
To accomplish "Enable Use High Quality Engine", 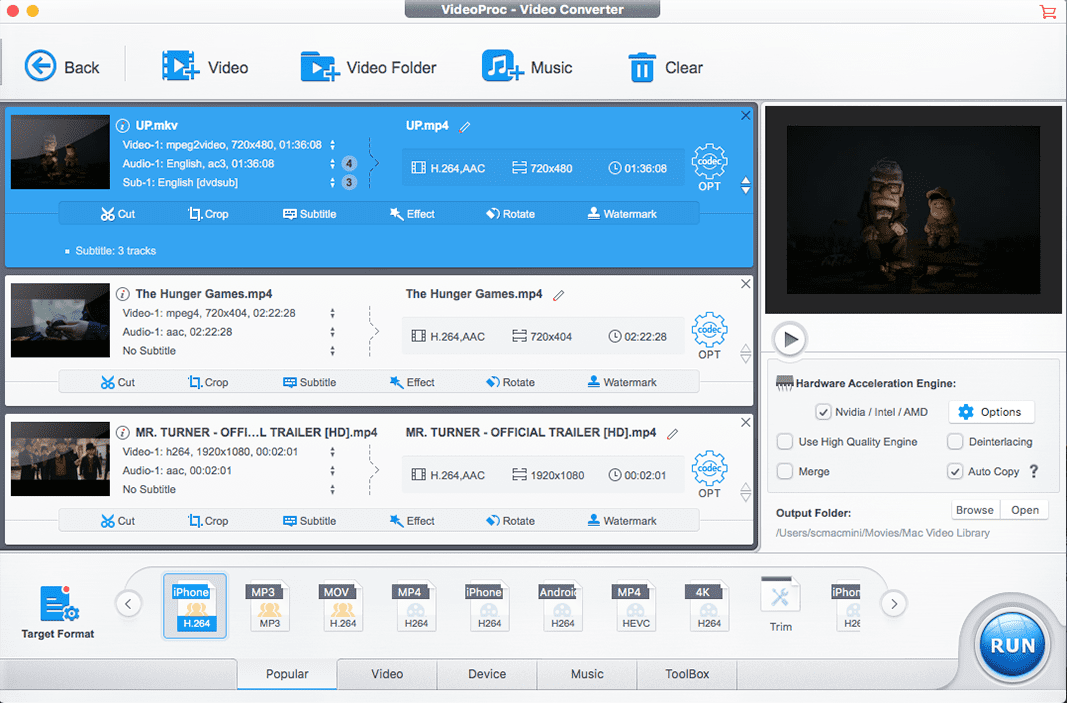I will [x=786, y=442].
